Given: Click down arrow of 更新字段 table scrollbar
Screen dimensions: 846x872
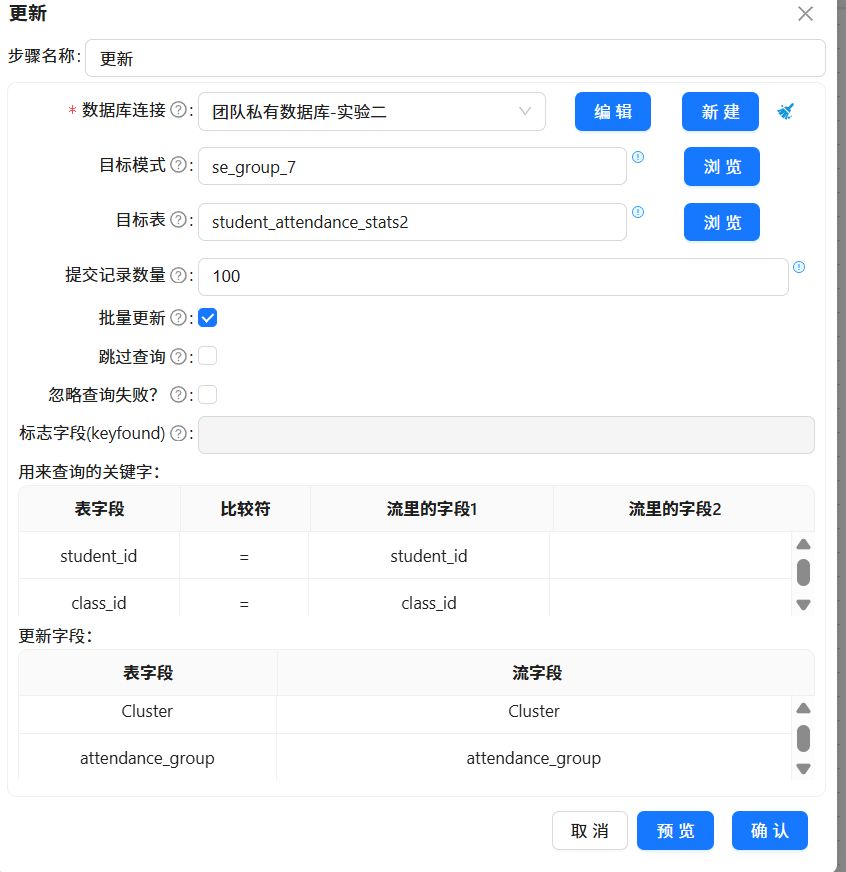Looking at the screenshot, I should pyautogui.click(x=803, y=769).
